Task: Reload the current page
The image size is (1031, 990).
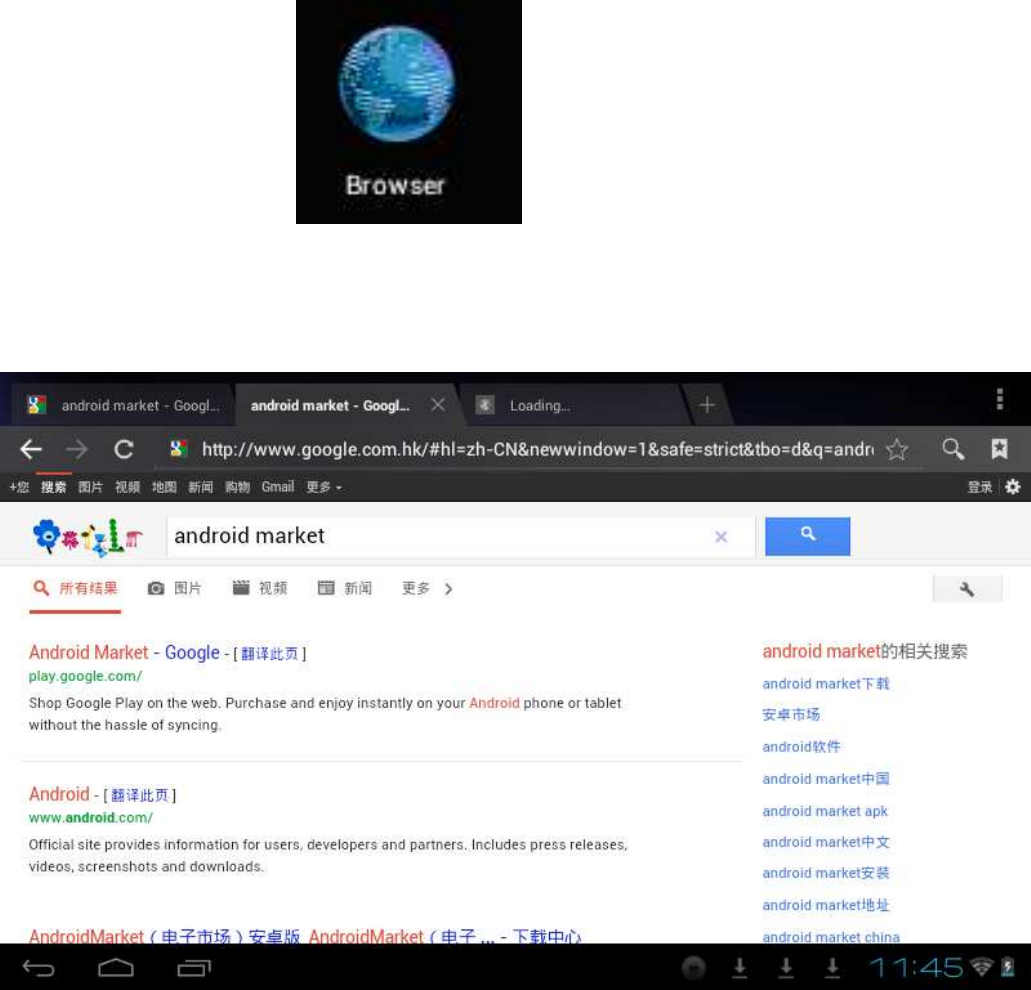Action: (124, 450)
